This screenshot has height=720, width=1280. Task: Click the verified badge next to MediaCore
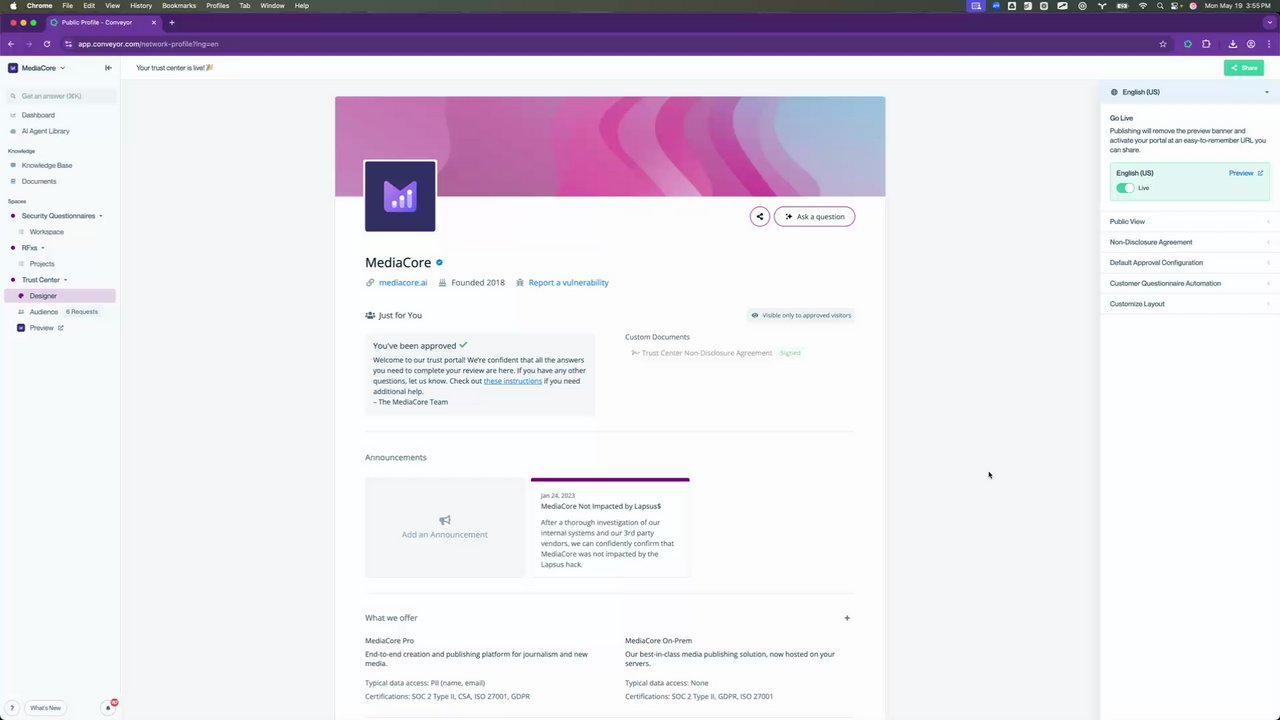(x=439, y=263)
